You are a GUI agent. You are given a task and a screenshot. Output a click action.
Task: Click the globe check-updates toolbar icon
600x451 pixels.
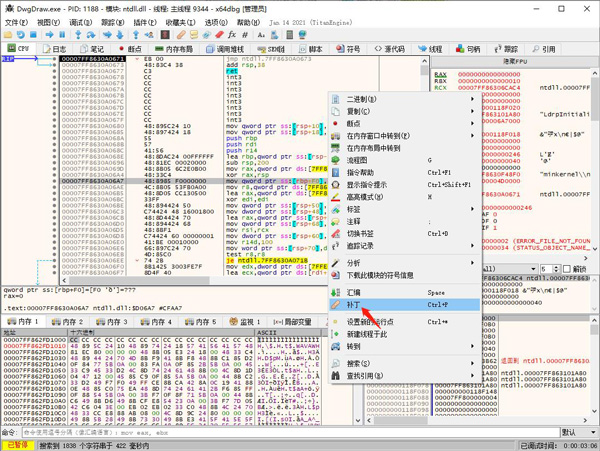pos(302,35)
